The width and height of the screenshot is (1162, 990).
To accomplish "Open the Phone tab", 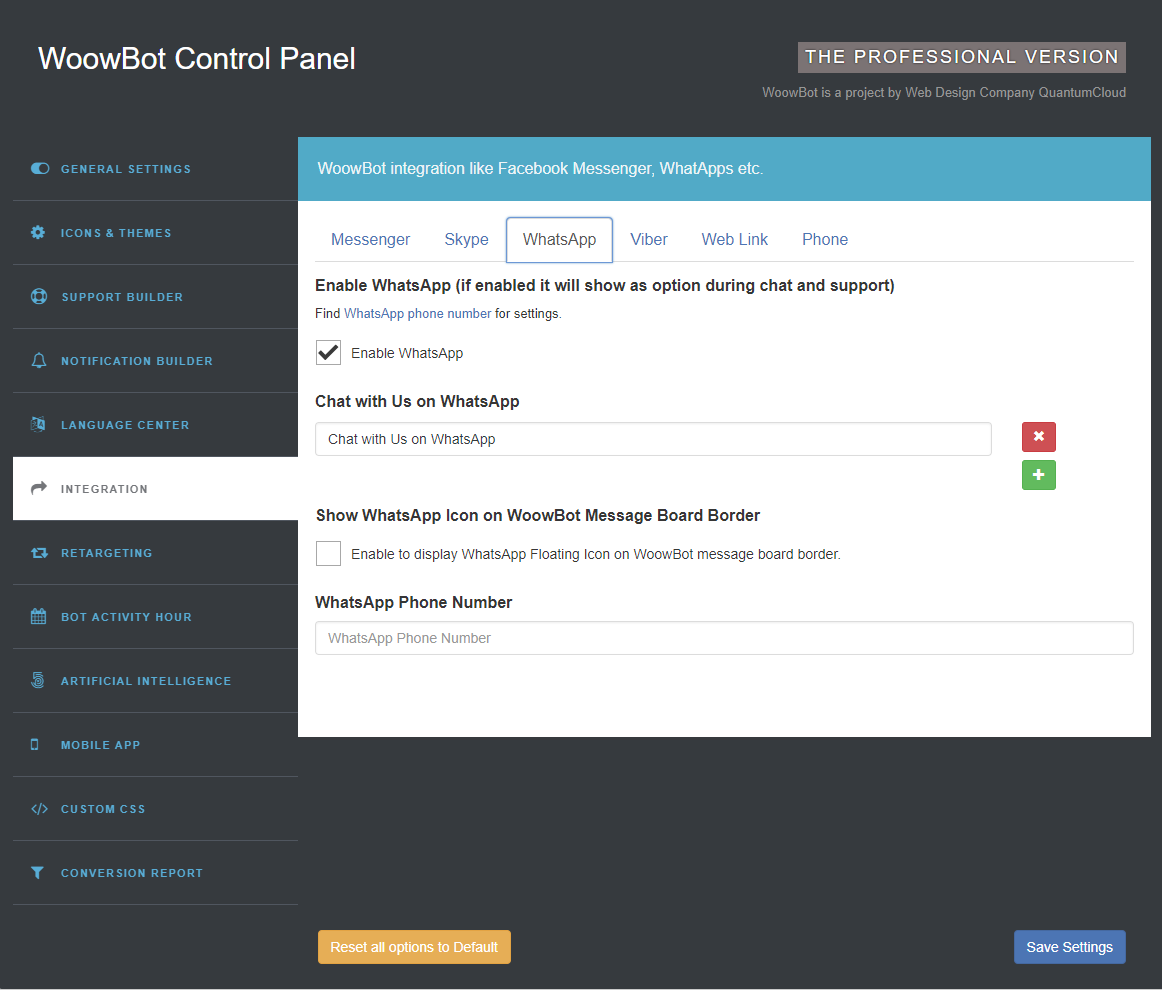I will (x=825, y=239).
